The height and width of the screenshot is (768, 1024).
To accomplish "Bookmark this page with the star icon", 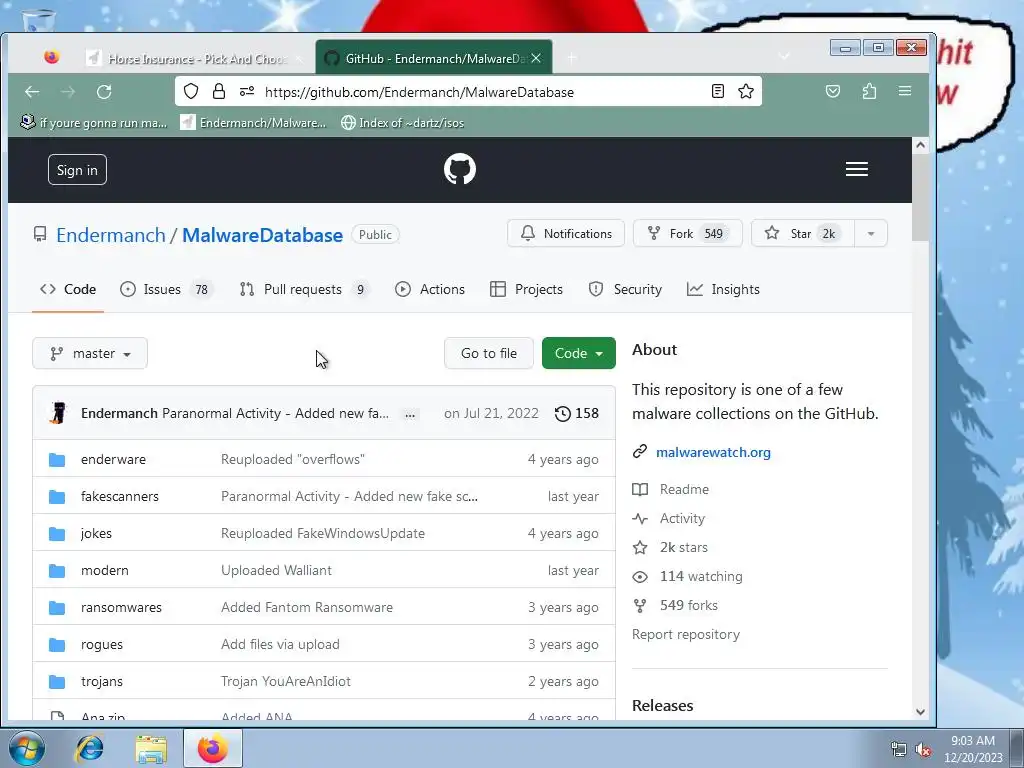I will 746,91.
